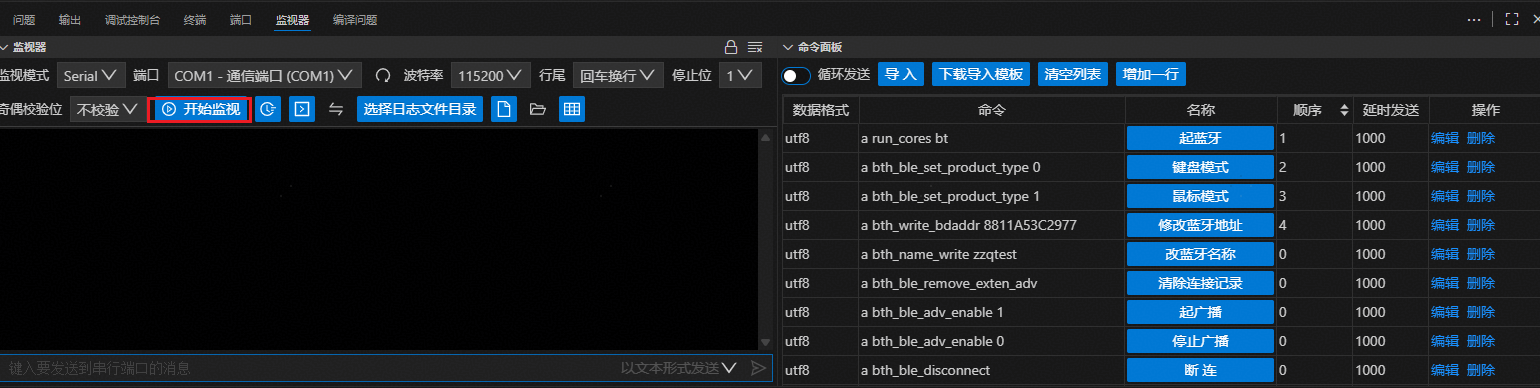
Task: Send the 停止广播 command
Action: pos(1200,341)
